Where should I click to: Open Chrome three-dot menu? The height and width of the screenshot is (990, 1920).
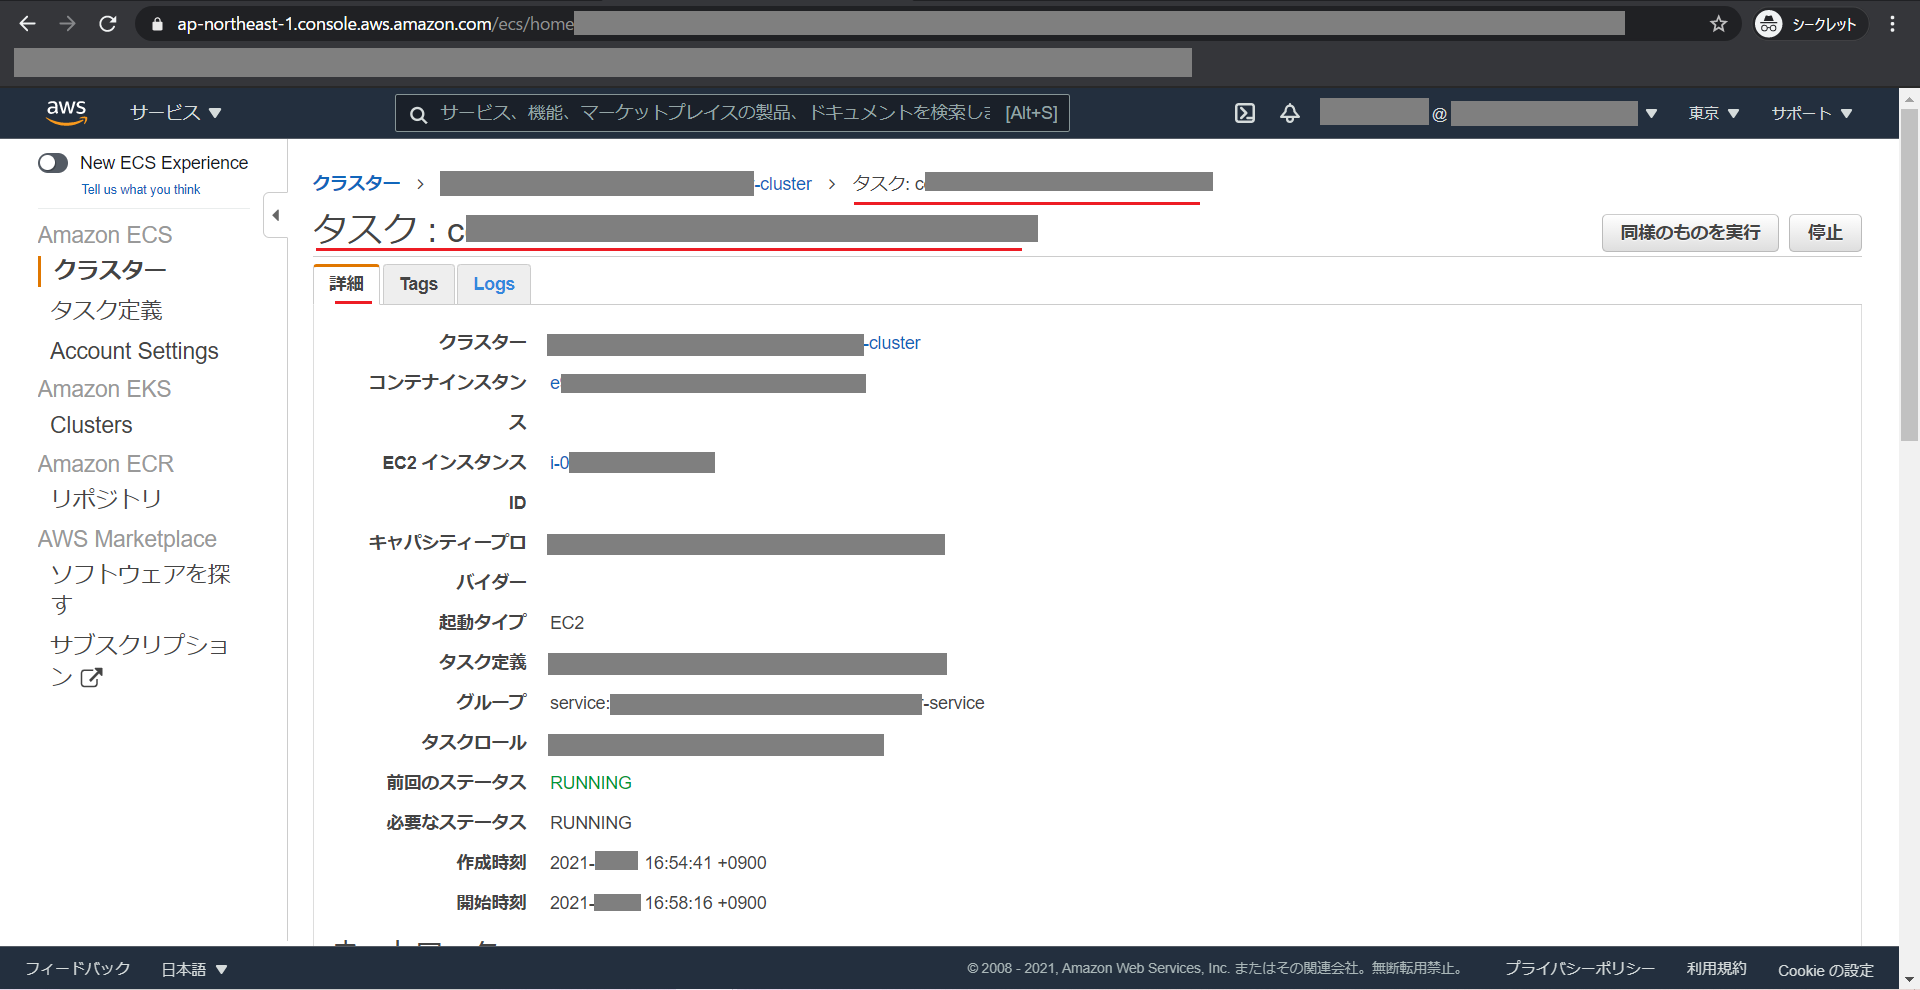[1892, 24]
